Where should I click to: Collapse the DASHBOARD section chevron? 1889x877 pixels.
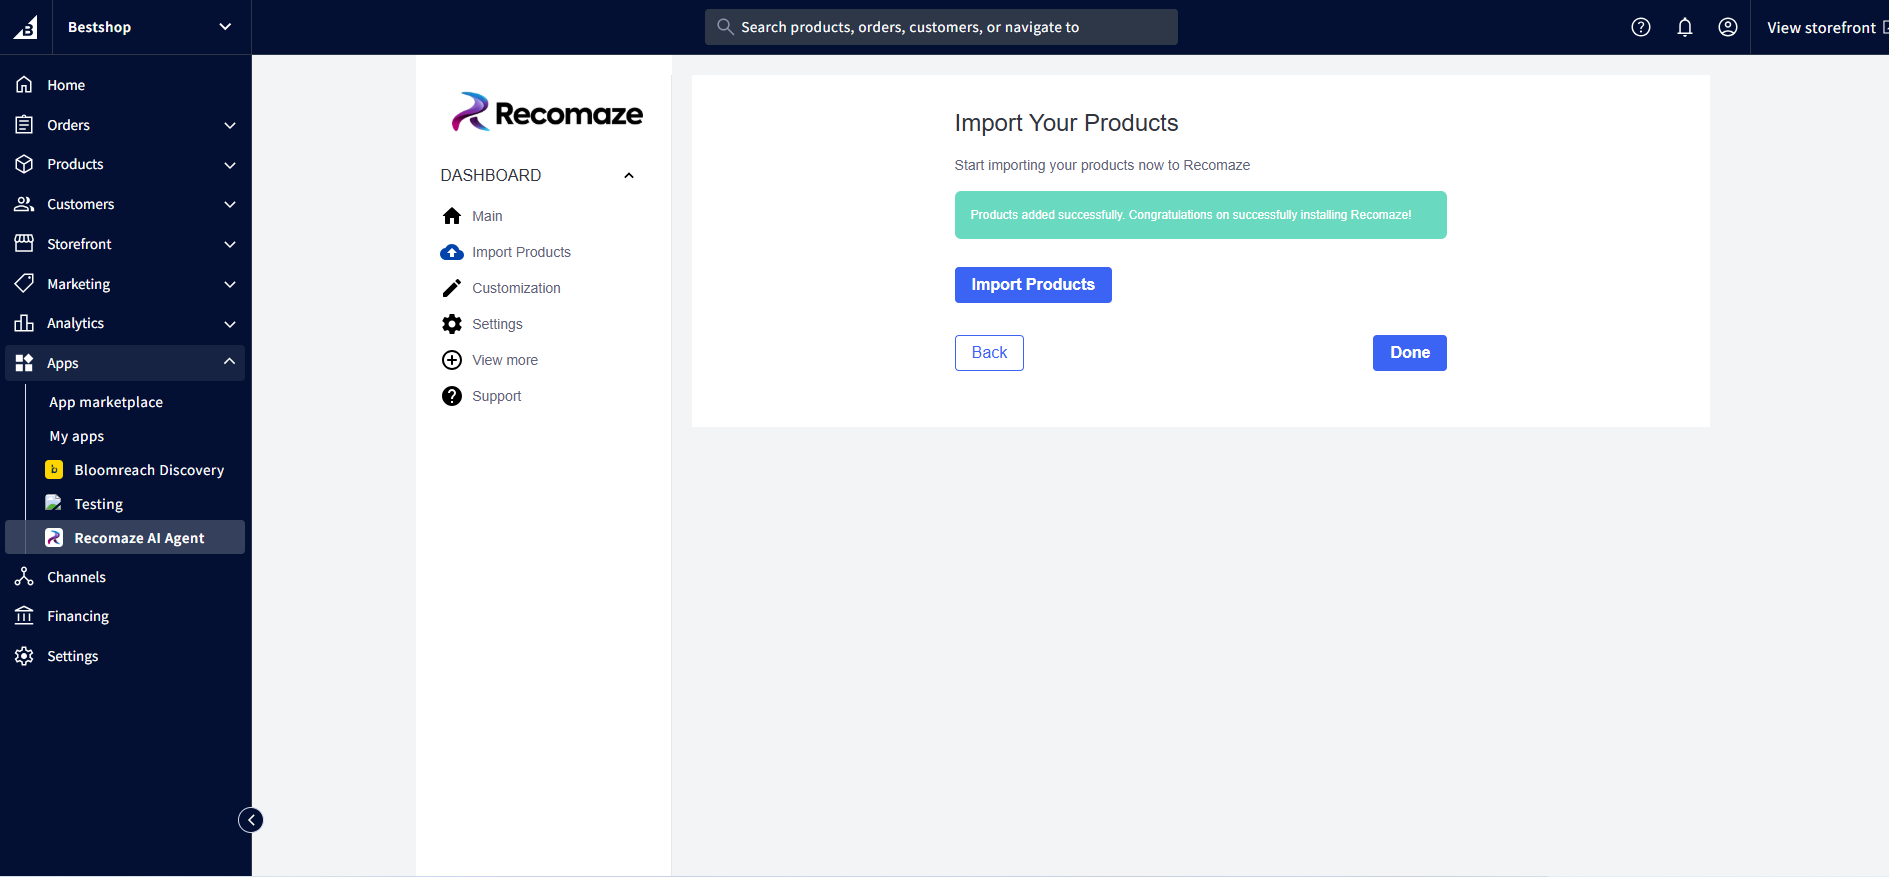pyautogui.click(x=629, y=175)
